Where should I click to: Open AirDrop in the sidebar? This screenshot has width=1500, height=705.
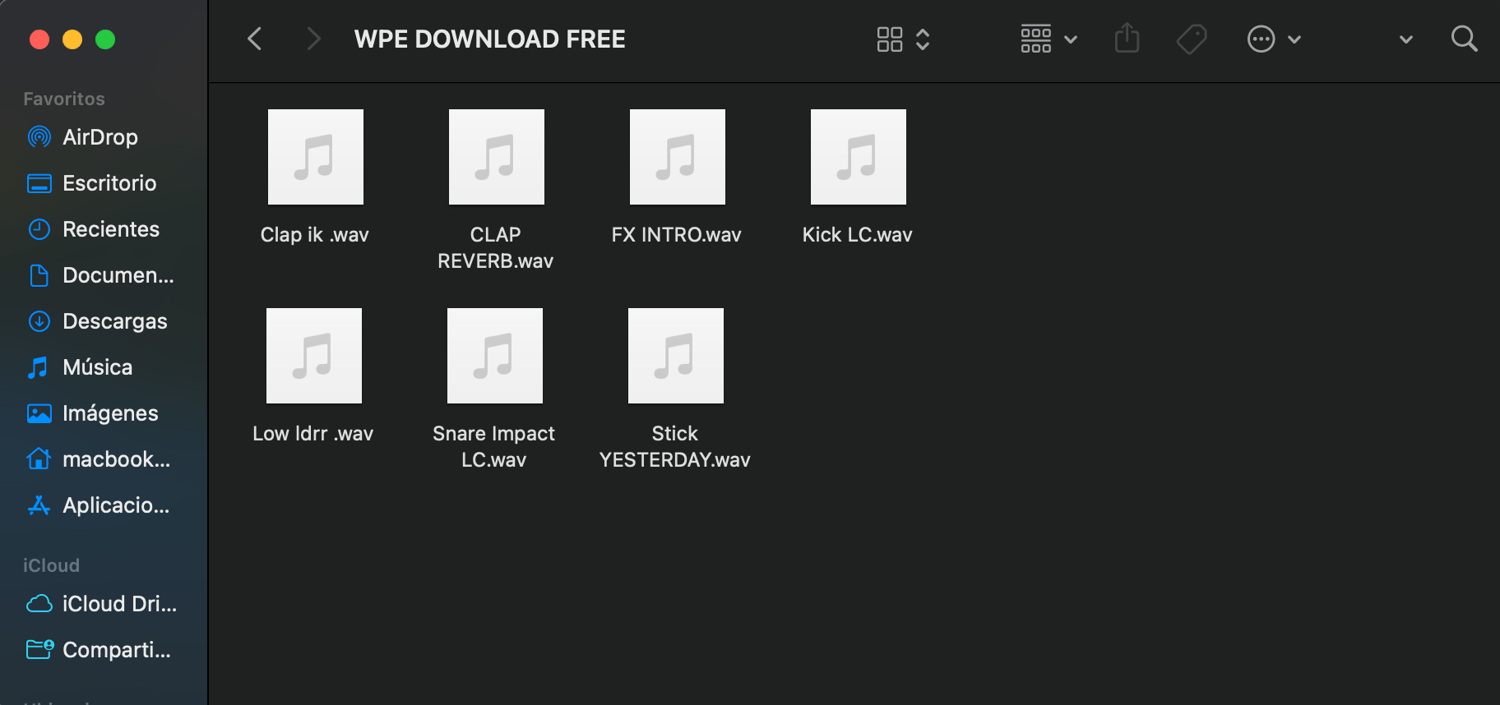coord(98,137)
